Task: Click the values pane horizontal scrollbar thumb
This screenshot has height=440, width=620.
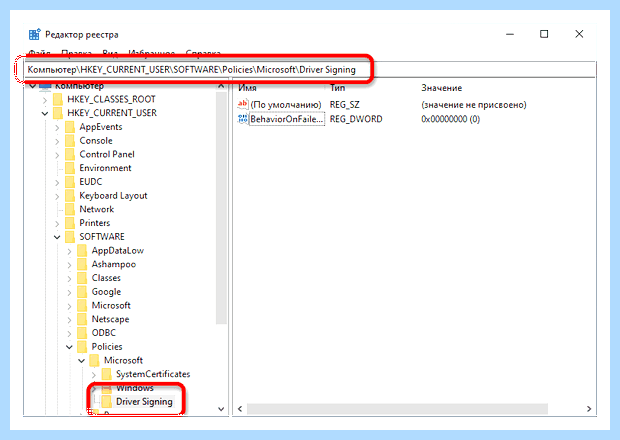Action: coord(397,409)
